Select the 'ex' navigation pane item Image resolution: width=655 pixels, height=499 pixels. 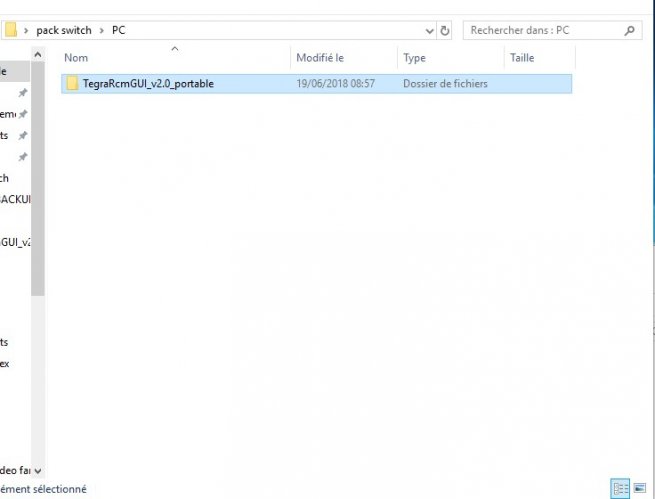coord(5,364)
